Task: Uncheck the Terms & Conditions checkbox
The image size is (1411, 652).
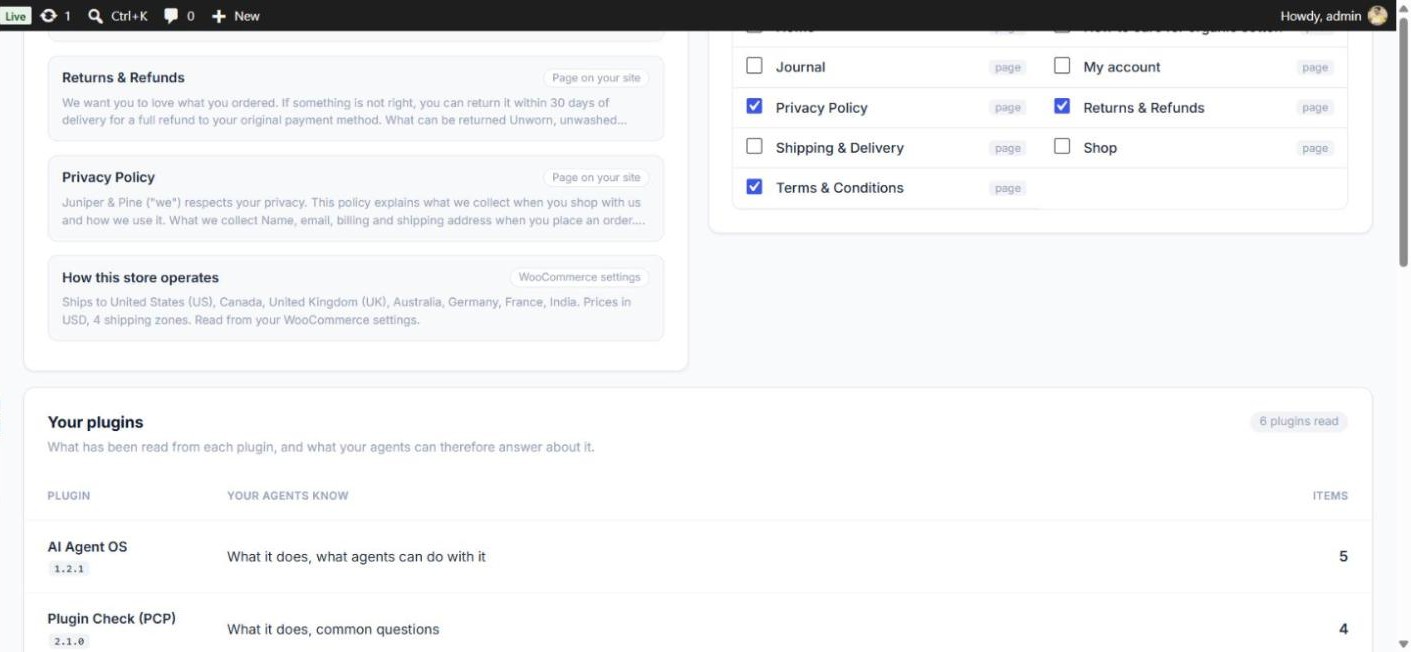Action: click(x=755, y=186)
